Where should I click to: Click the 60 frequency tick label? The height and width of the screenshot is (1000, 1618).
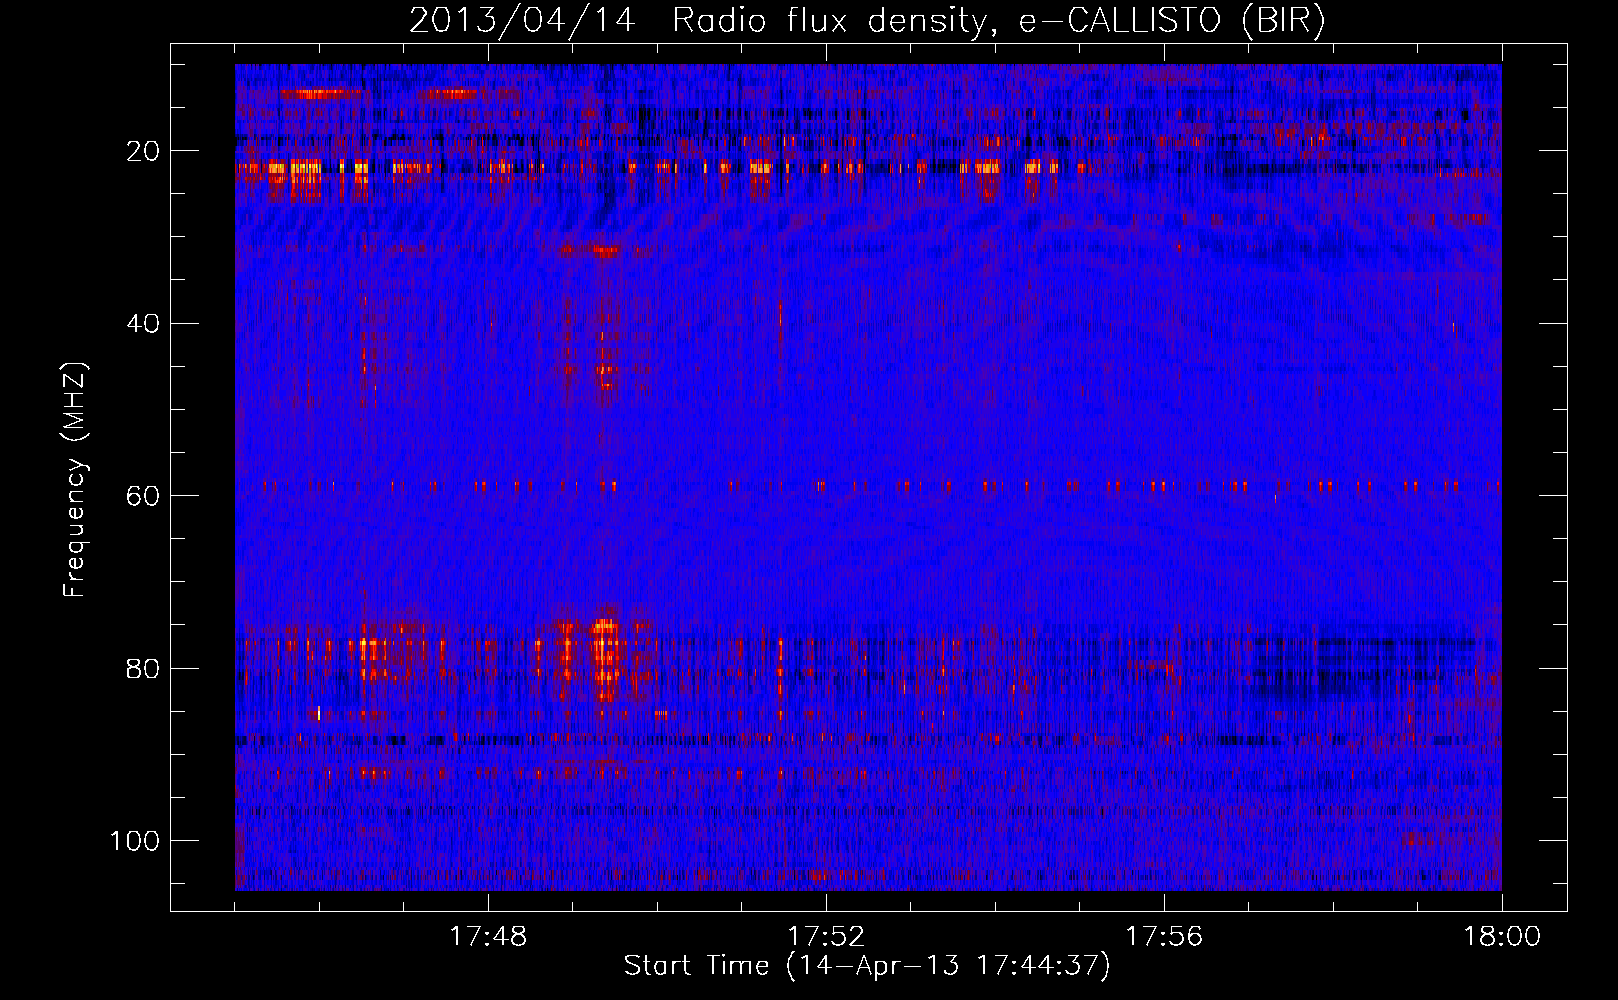[x=144, y=496]
